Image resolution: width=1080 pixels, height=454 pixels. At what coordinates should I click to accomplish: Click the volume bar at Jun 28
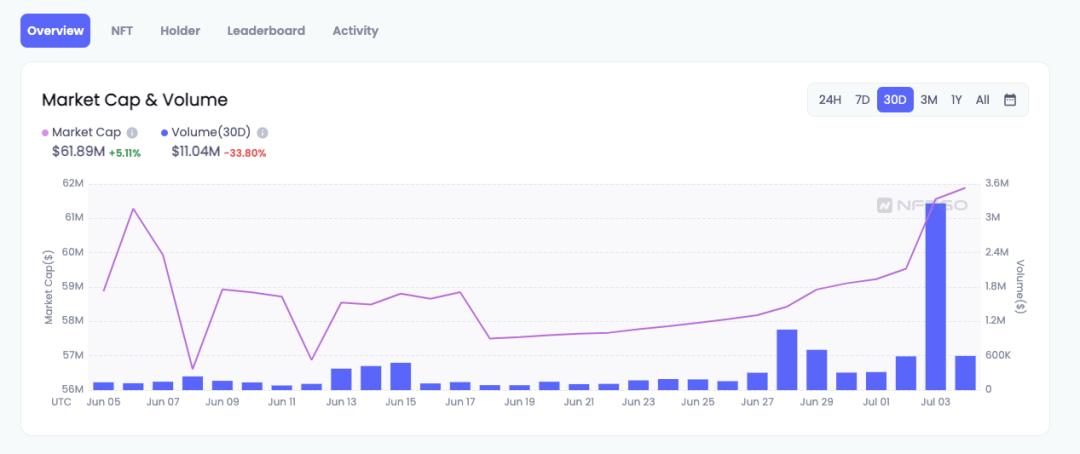[786, 360]
